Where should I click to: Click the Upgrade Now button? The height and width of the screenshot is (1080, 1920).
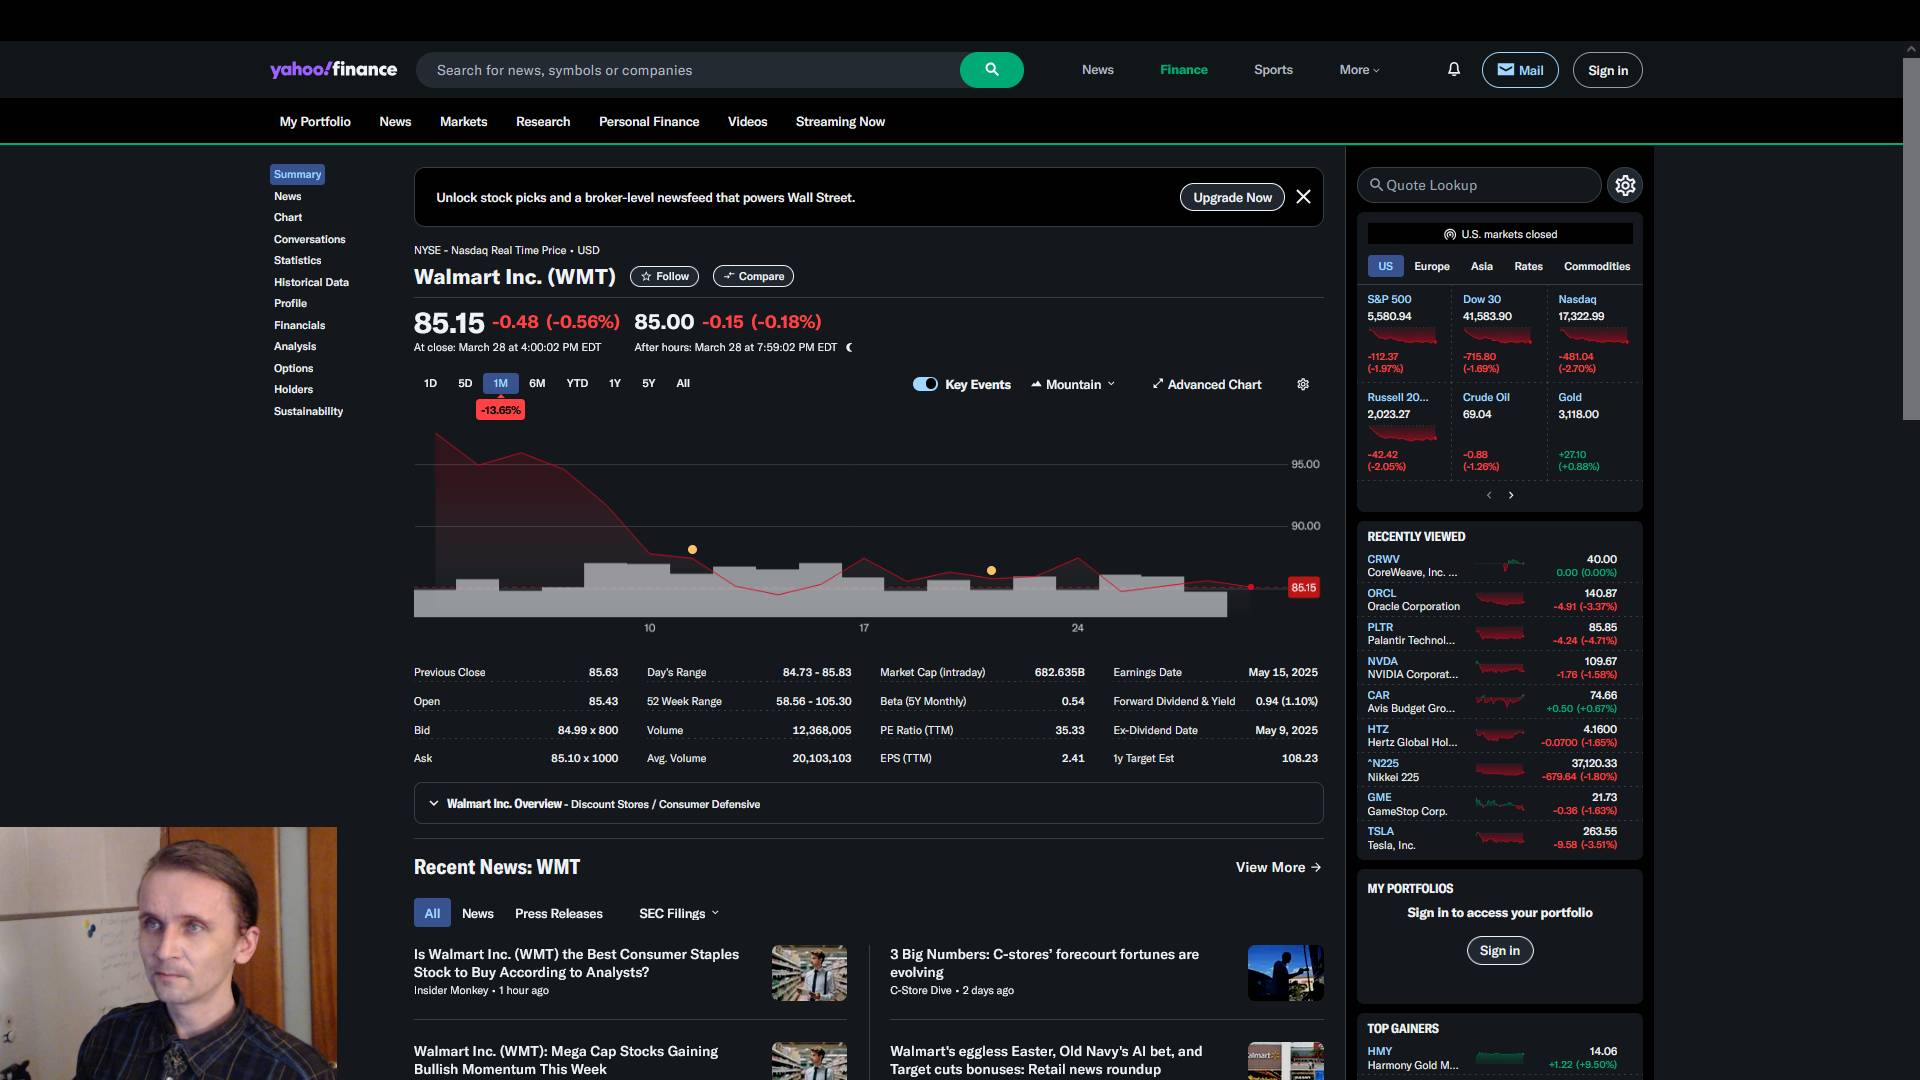pos(1232,197)
